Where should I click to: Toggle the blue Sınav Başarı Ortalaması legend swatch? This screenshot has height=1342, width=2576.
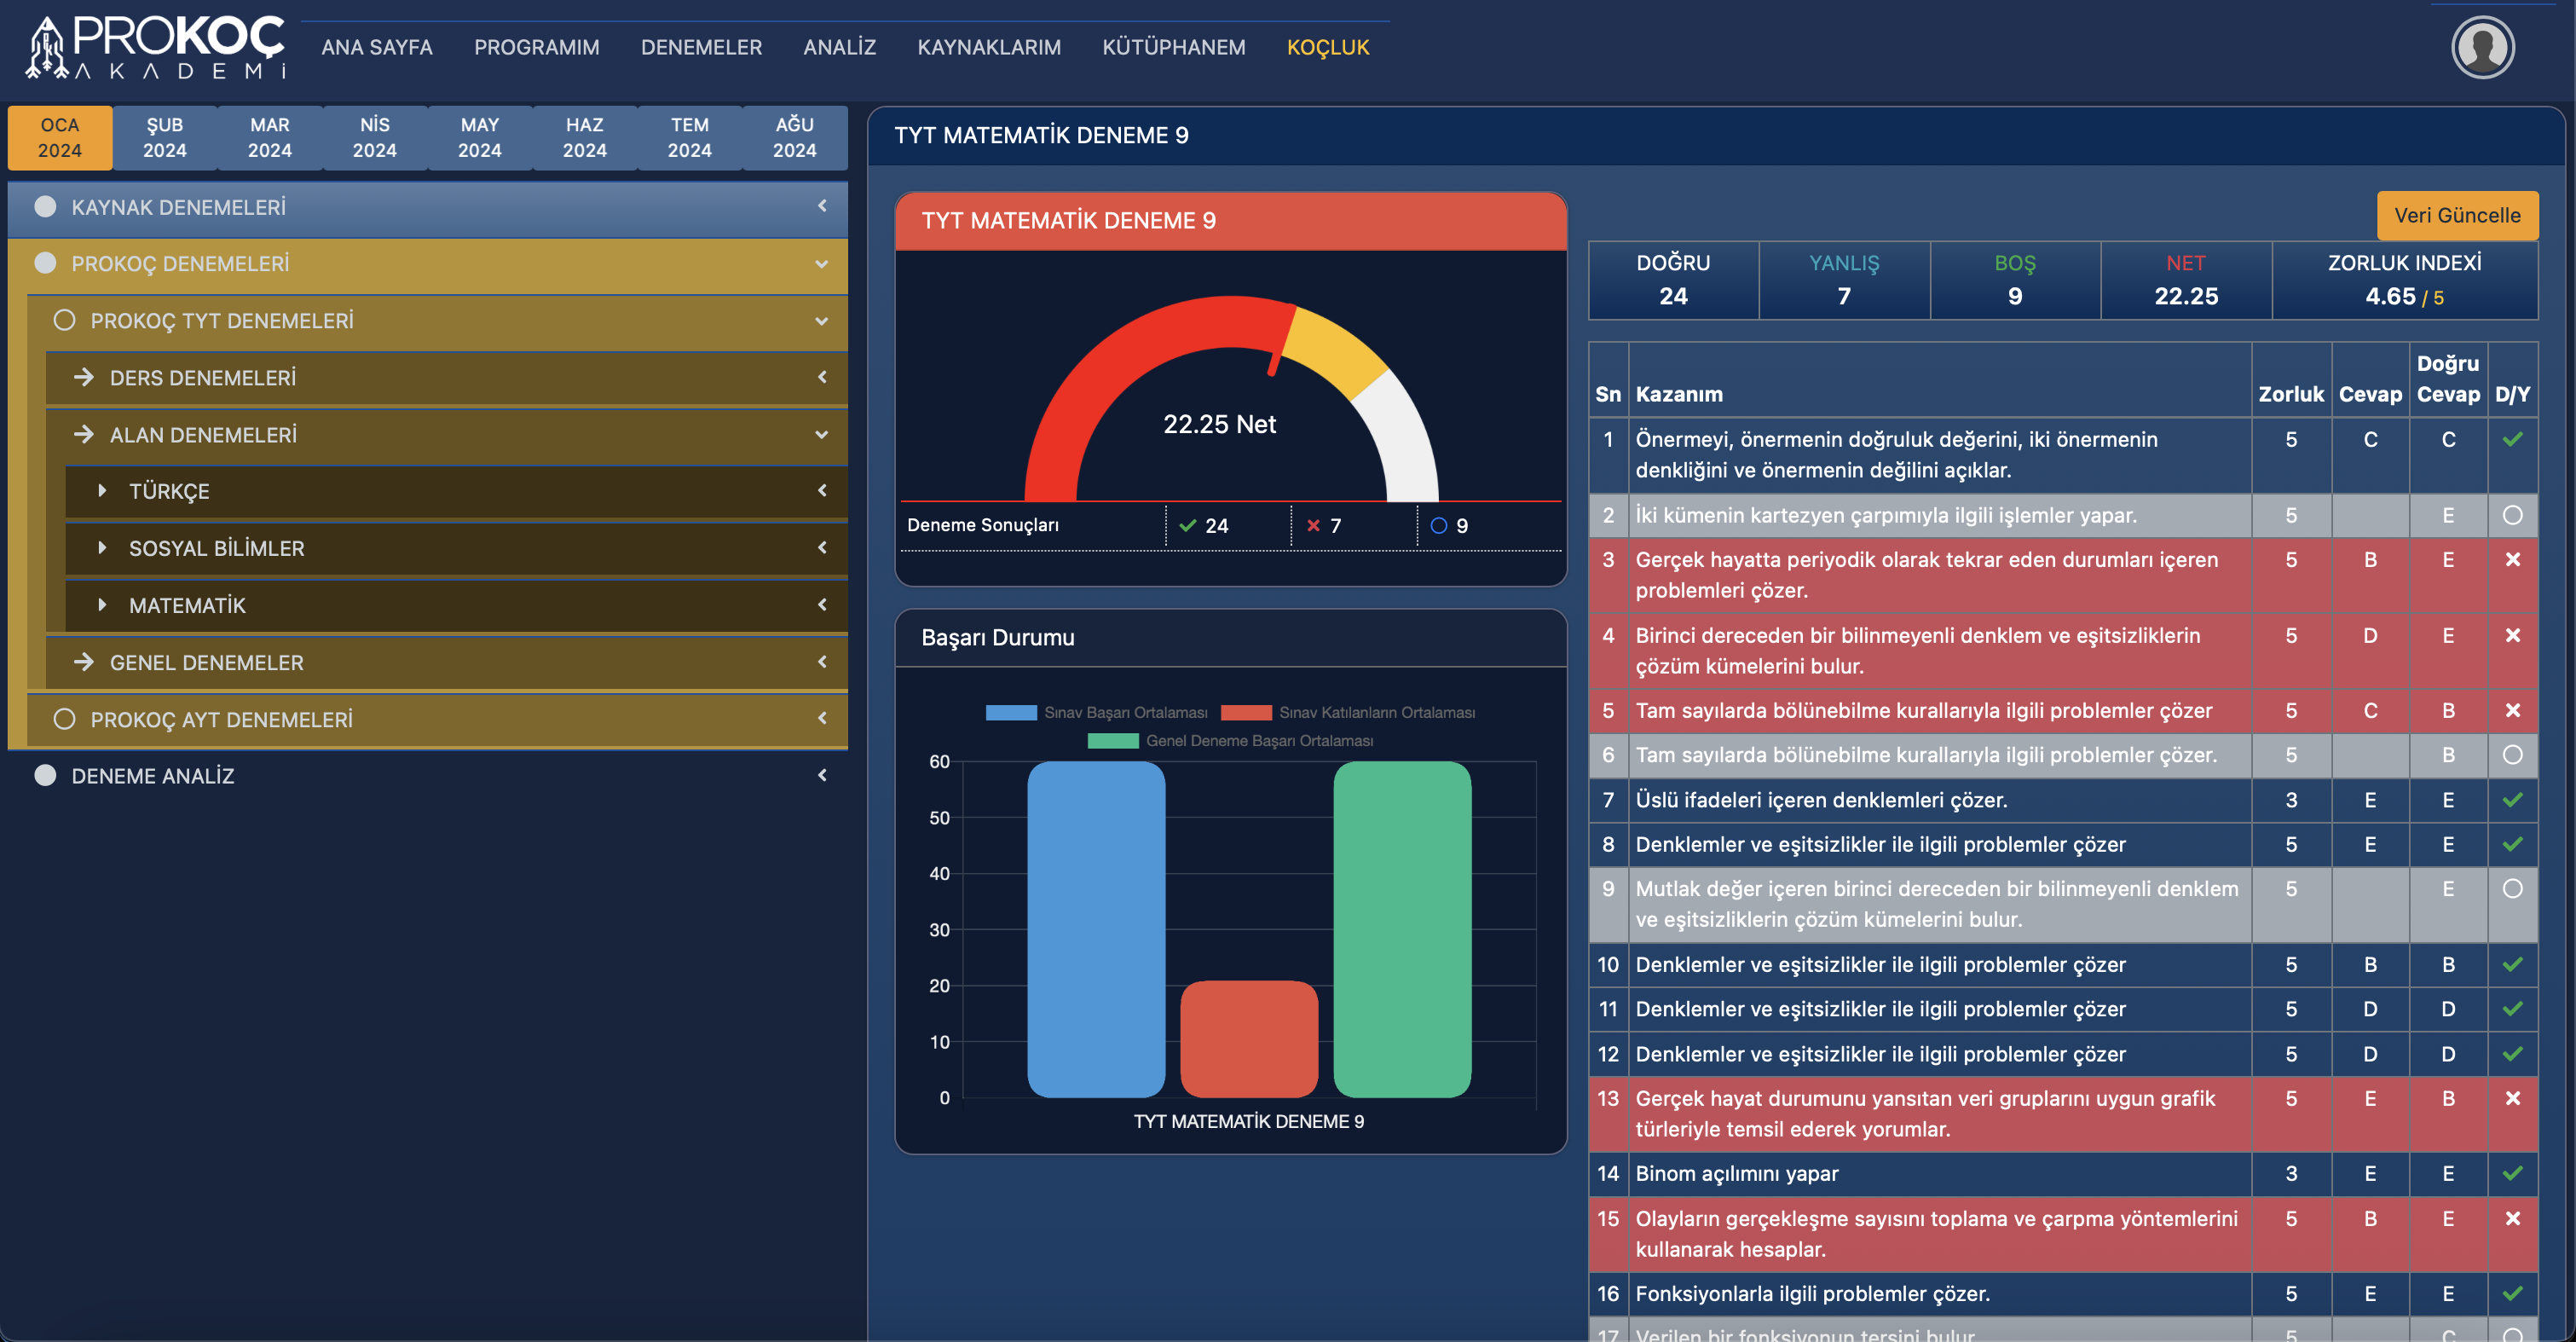(x=1010, y=712)
